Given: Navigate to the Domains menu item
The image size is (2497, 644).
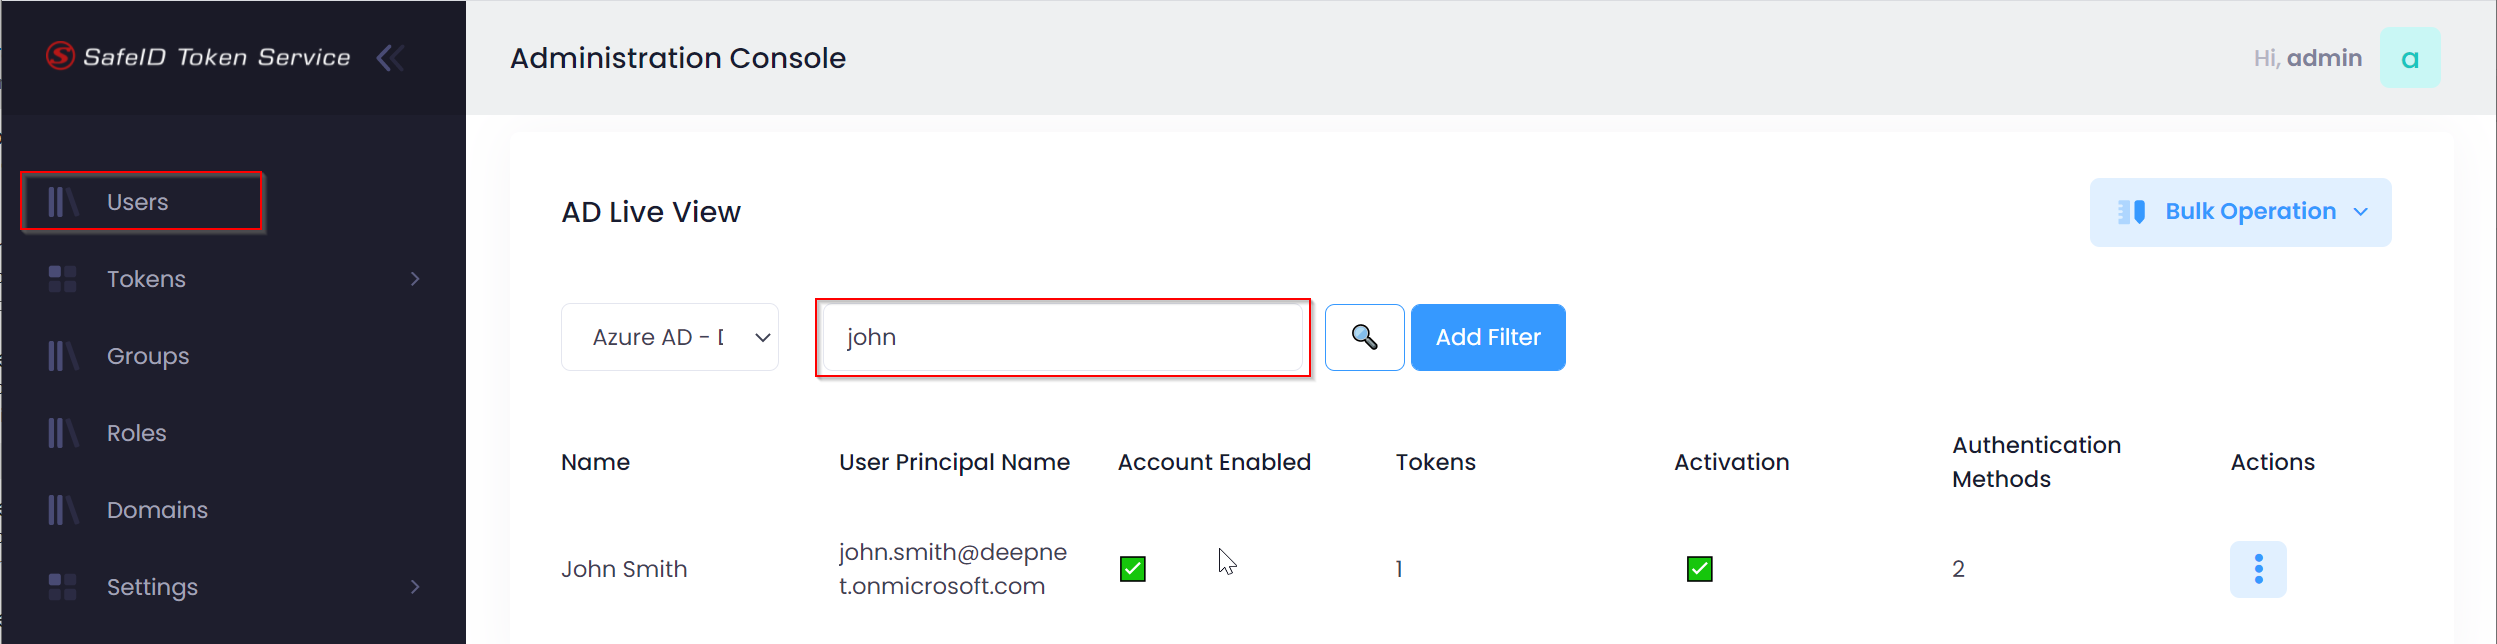Looking at the screenshot, I should point(157,510).
